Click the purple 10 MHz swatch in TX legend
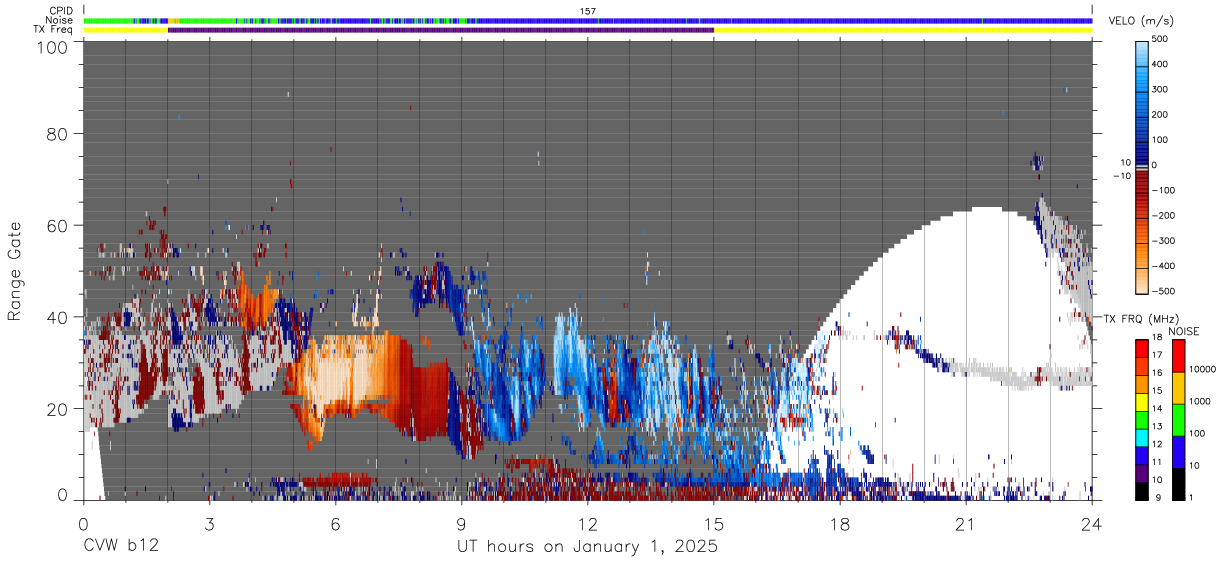The width and height of the screenshot is (1228, 567). pos(1141,474)
